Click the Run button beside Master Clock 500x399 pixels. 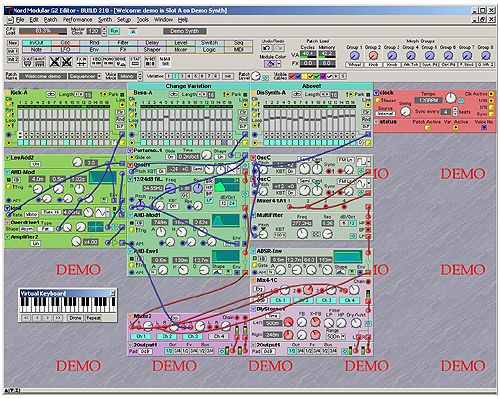[114, 31]
